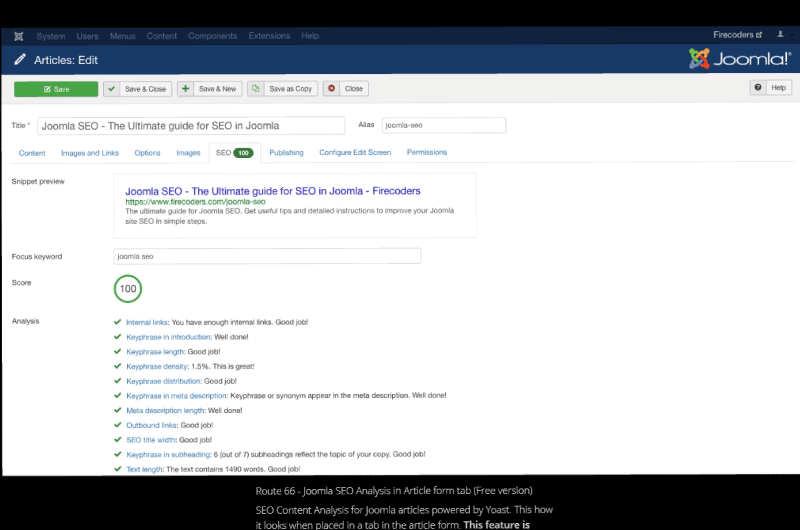
Task: Switch to the Images tab
Action: [x=188, y=153]
